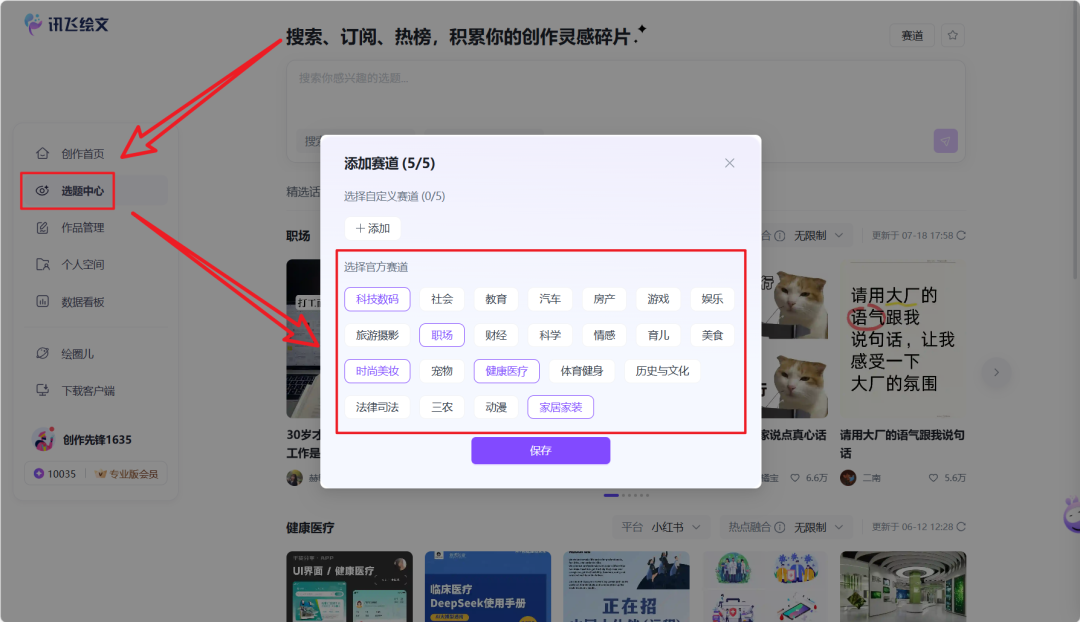
Task: Click the 5.6万 like heart icon
Action: (933, 477)
